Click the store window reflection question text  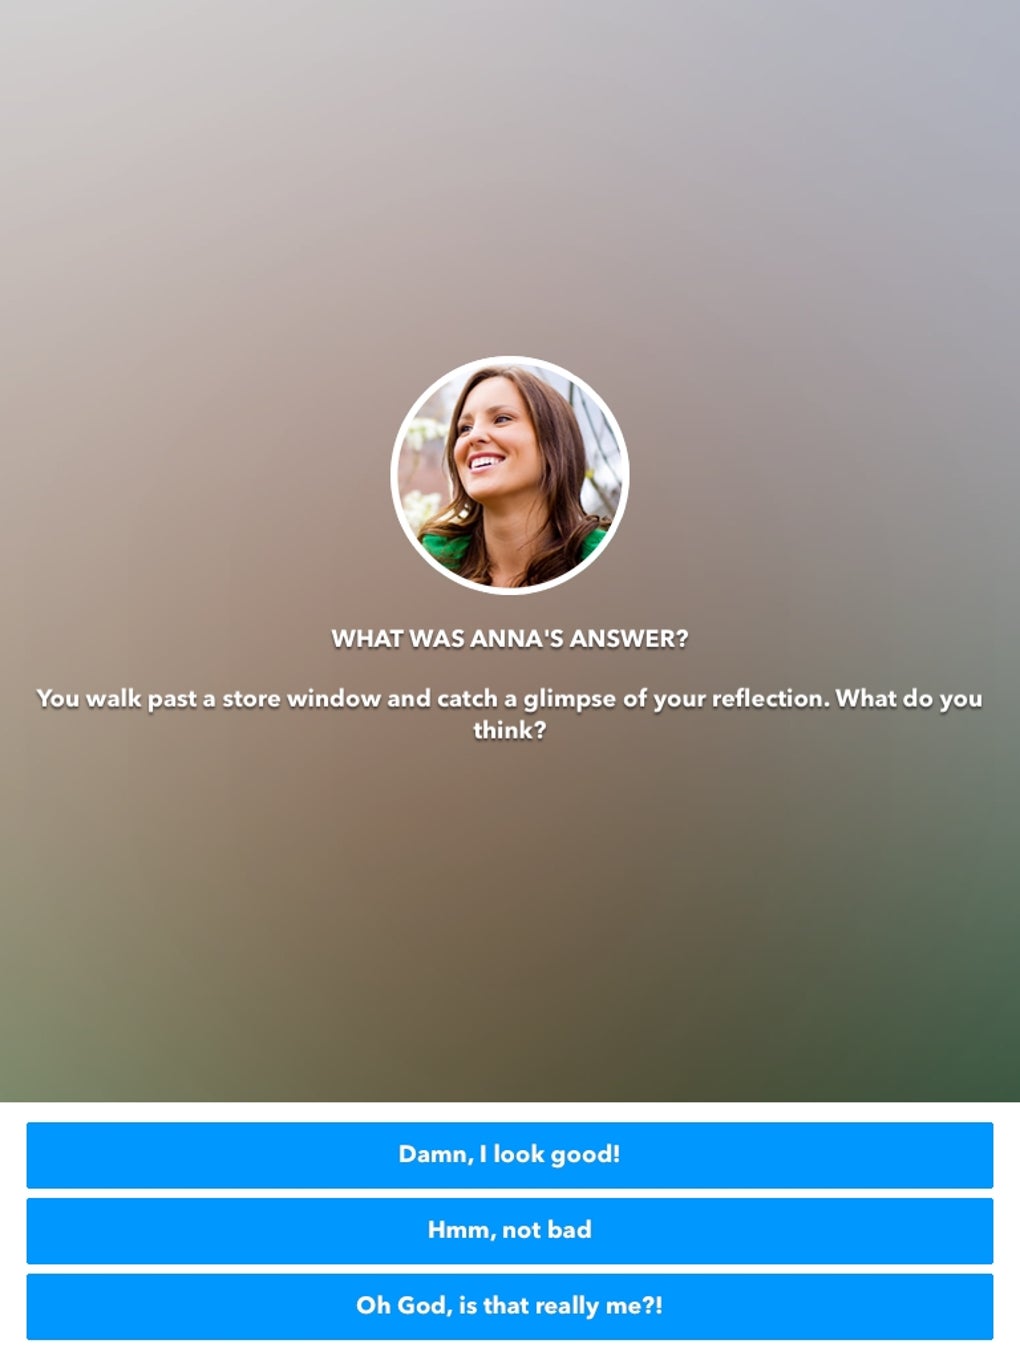click(509, 714)
